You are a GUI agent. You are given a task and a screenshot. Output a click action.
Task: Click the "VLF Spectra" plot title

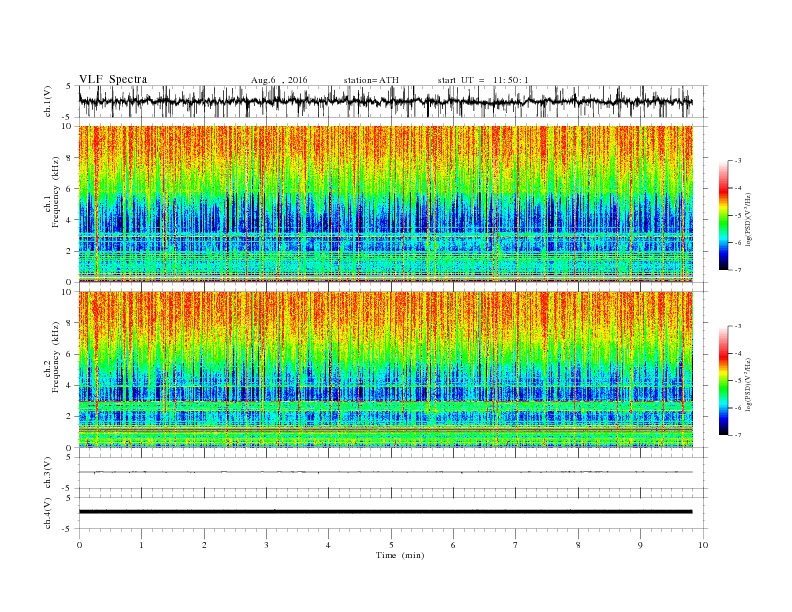(x=113, y=79)
